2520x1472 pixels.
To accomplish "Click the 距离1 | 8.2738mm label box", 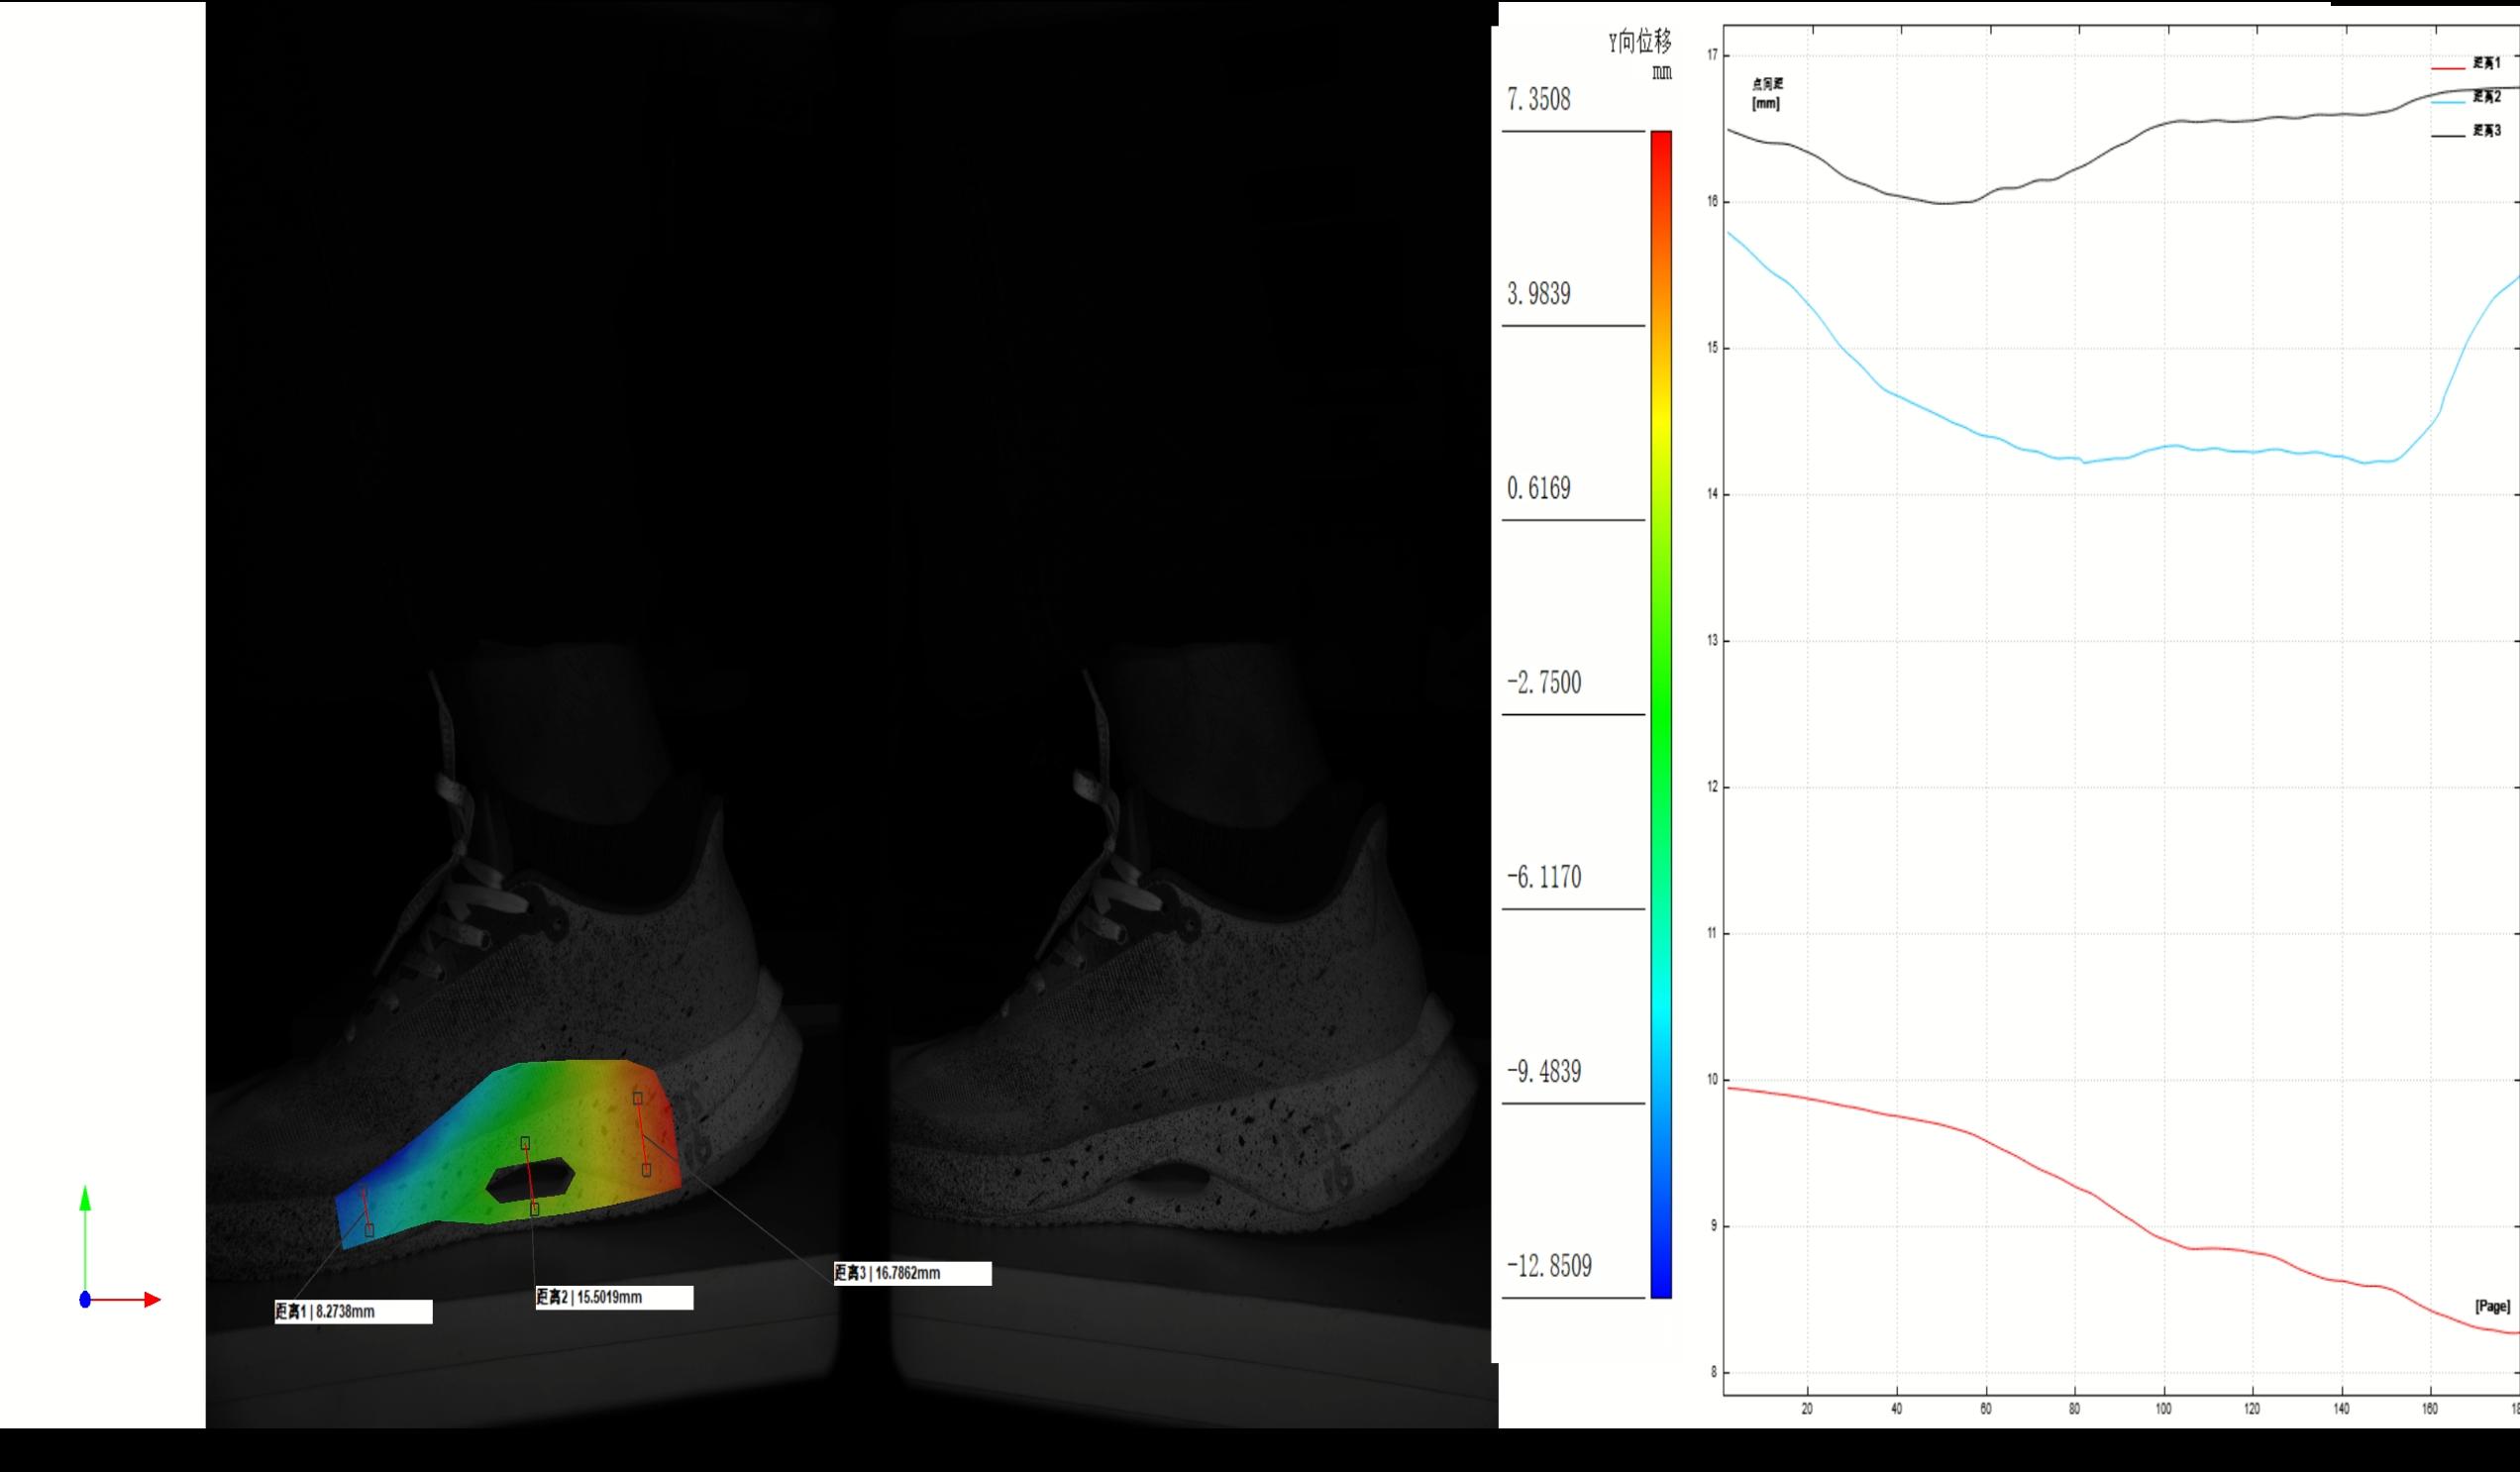I will [x=353, y=1312].
